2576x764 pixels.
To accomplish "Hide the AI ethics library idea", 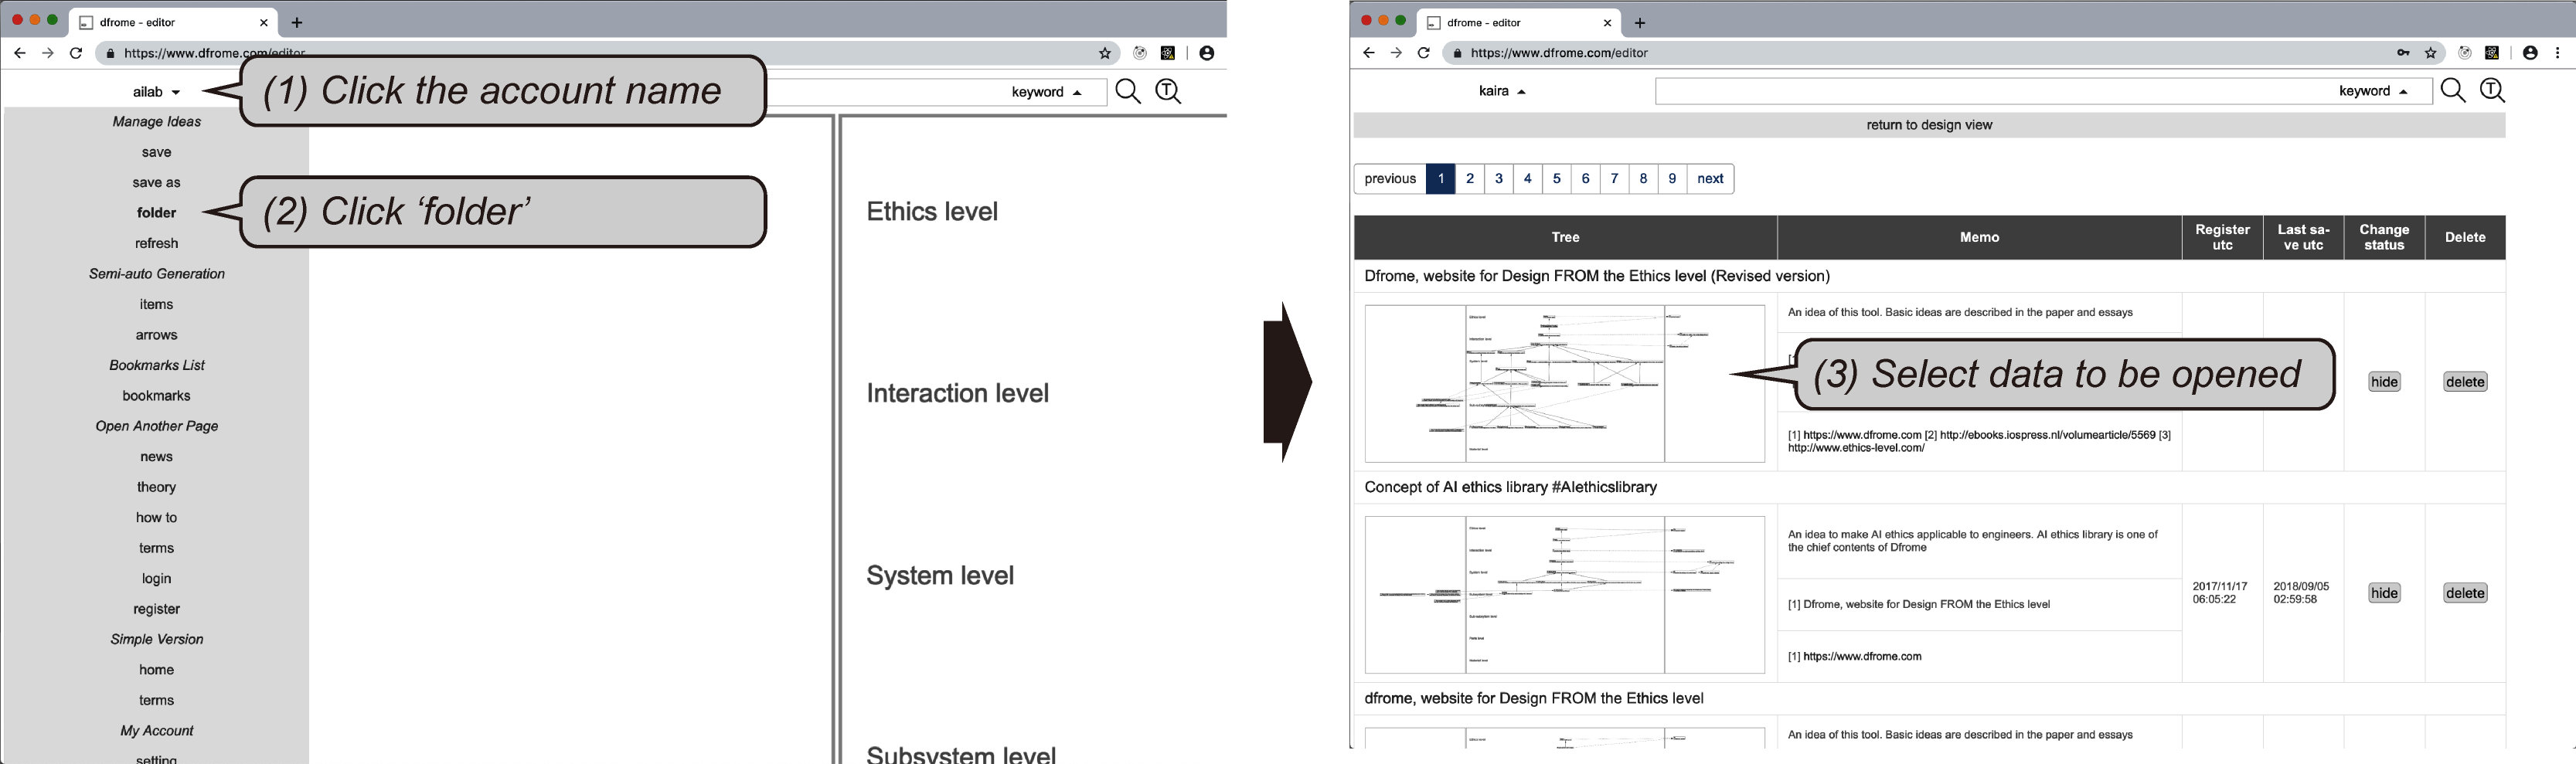I will point(2384,593).
